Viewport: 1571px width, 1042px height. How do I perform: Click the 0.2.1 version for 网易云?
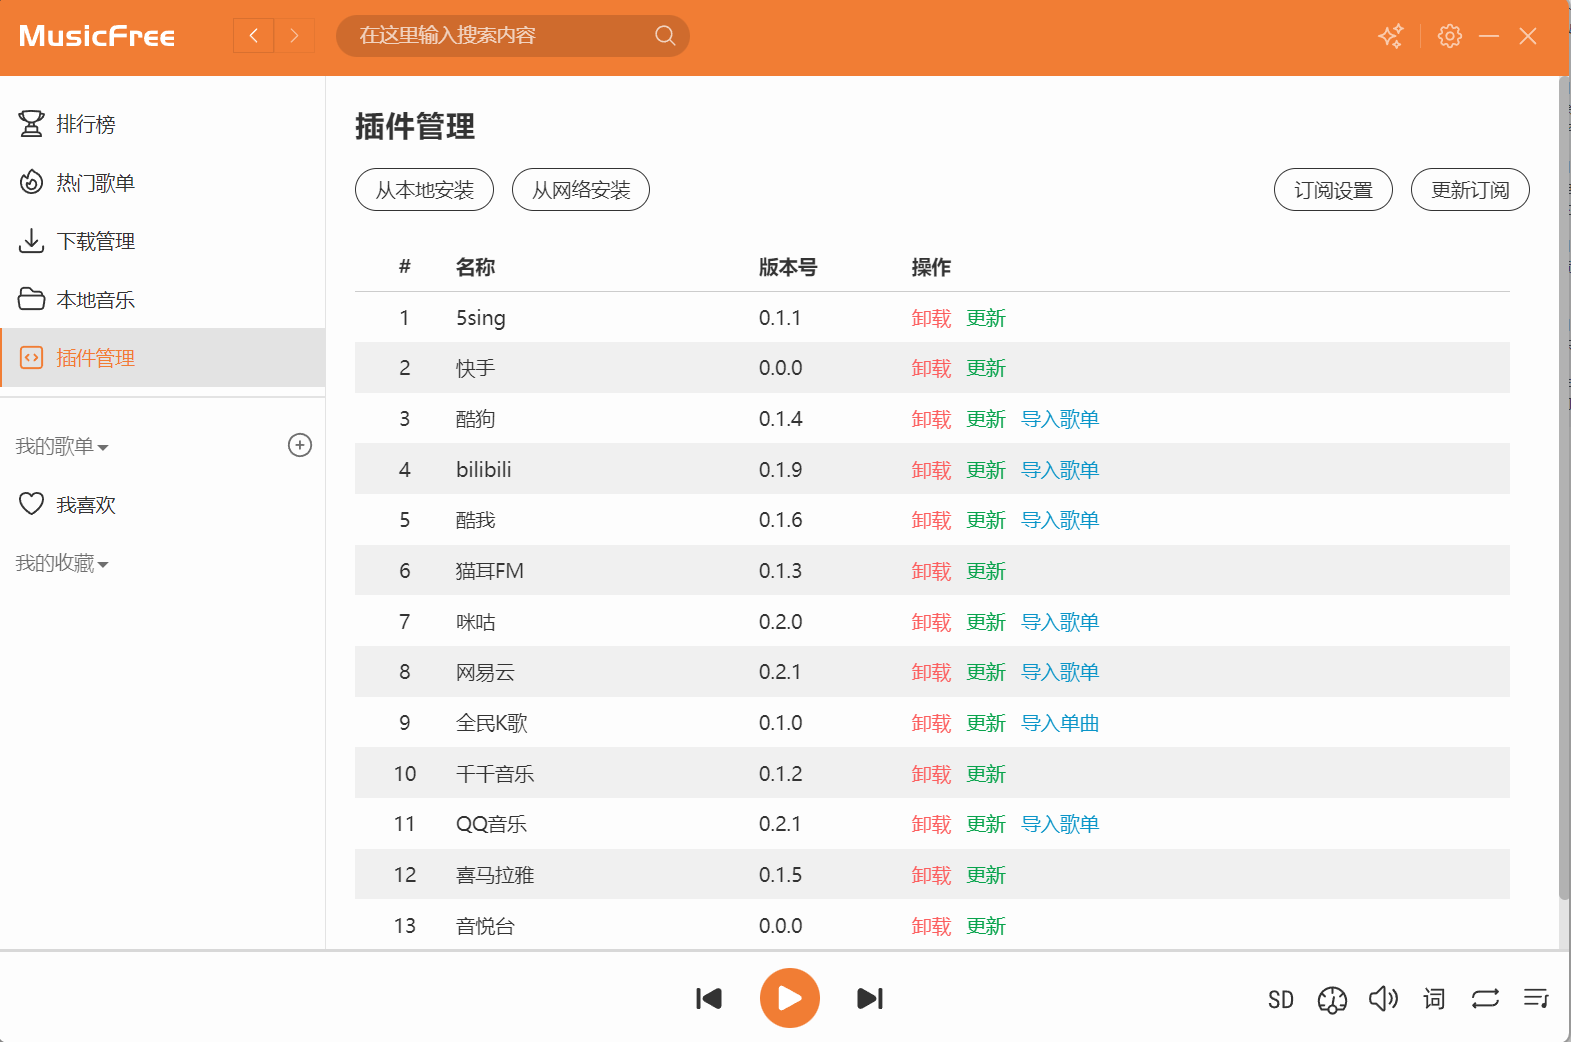pyautogui.click(x=780, y=672)
